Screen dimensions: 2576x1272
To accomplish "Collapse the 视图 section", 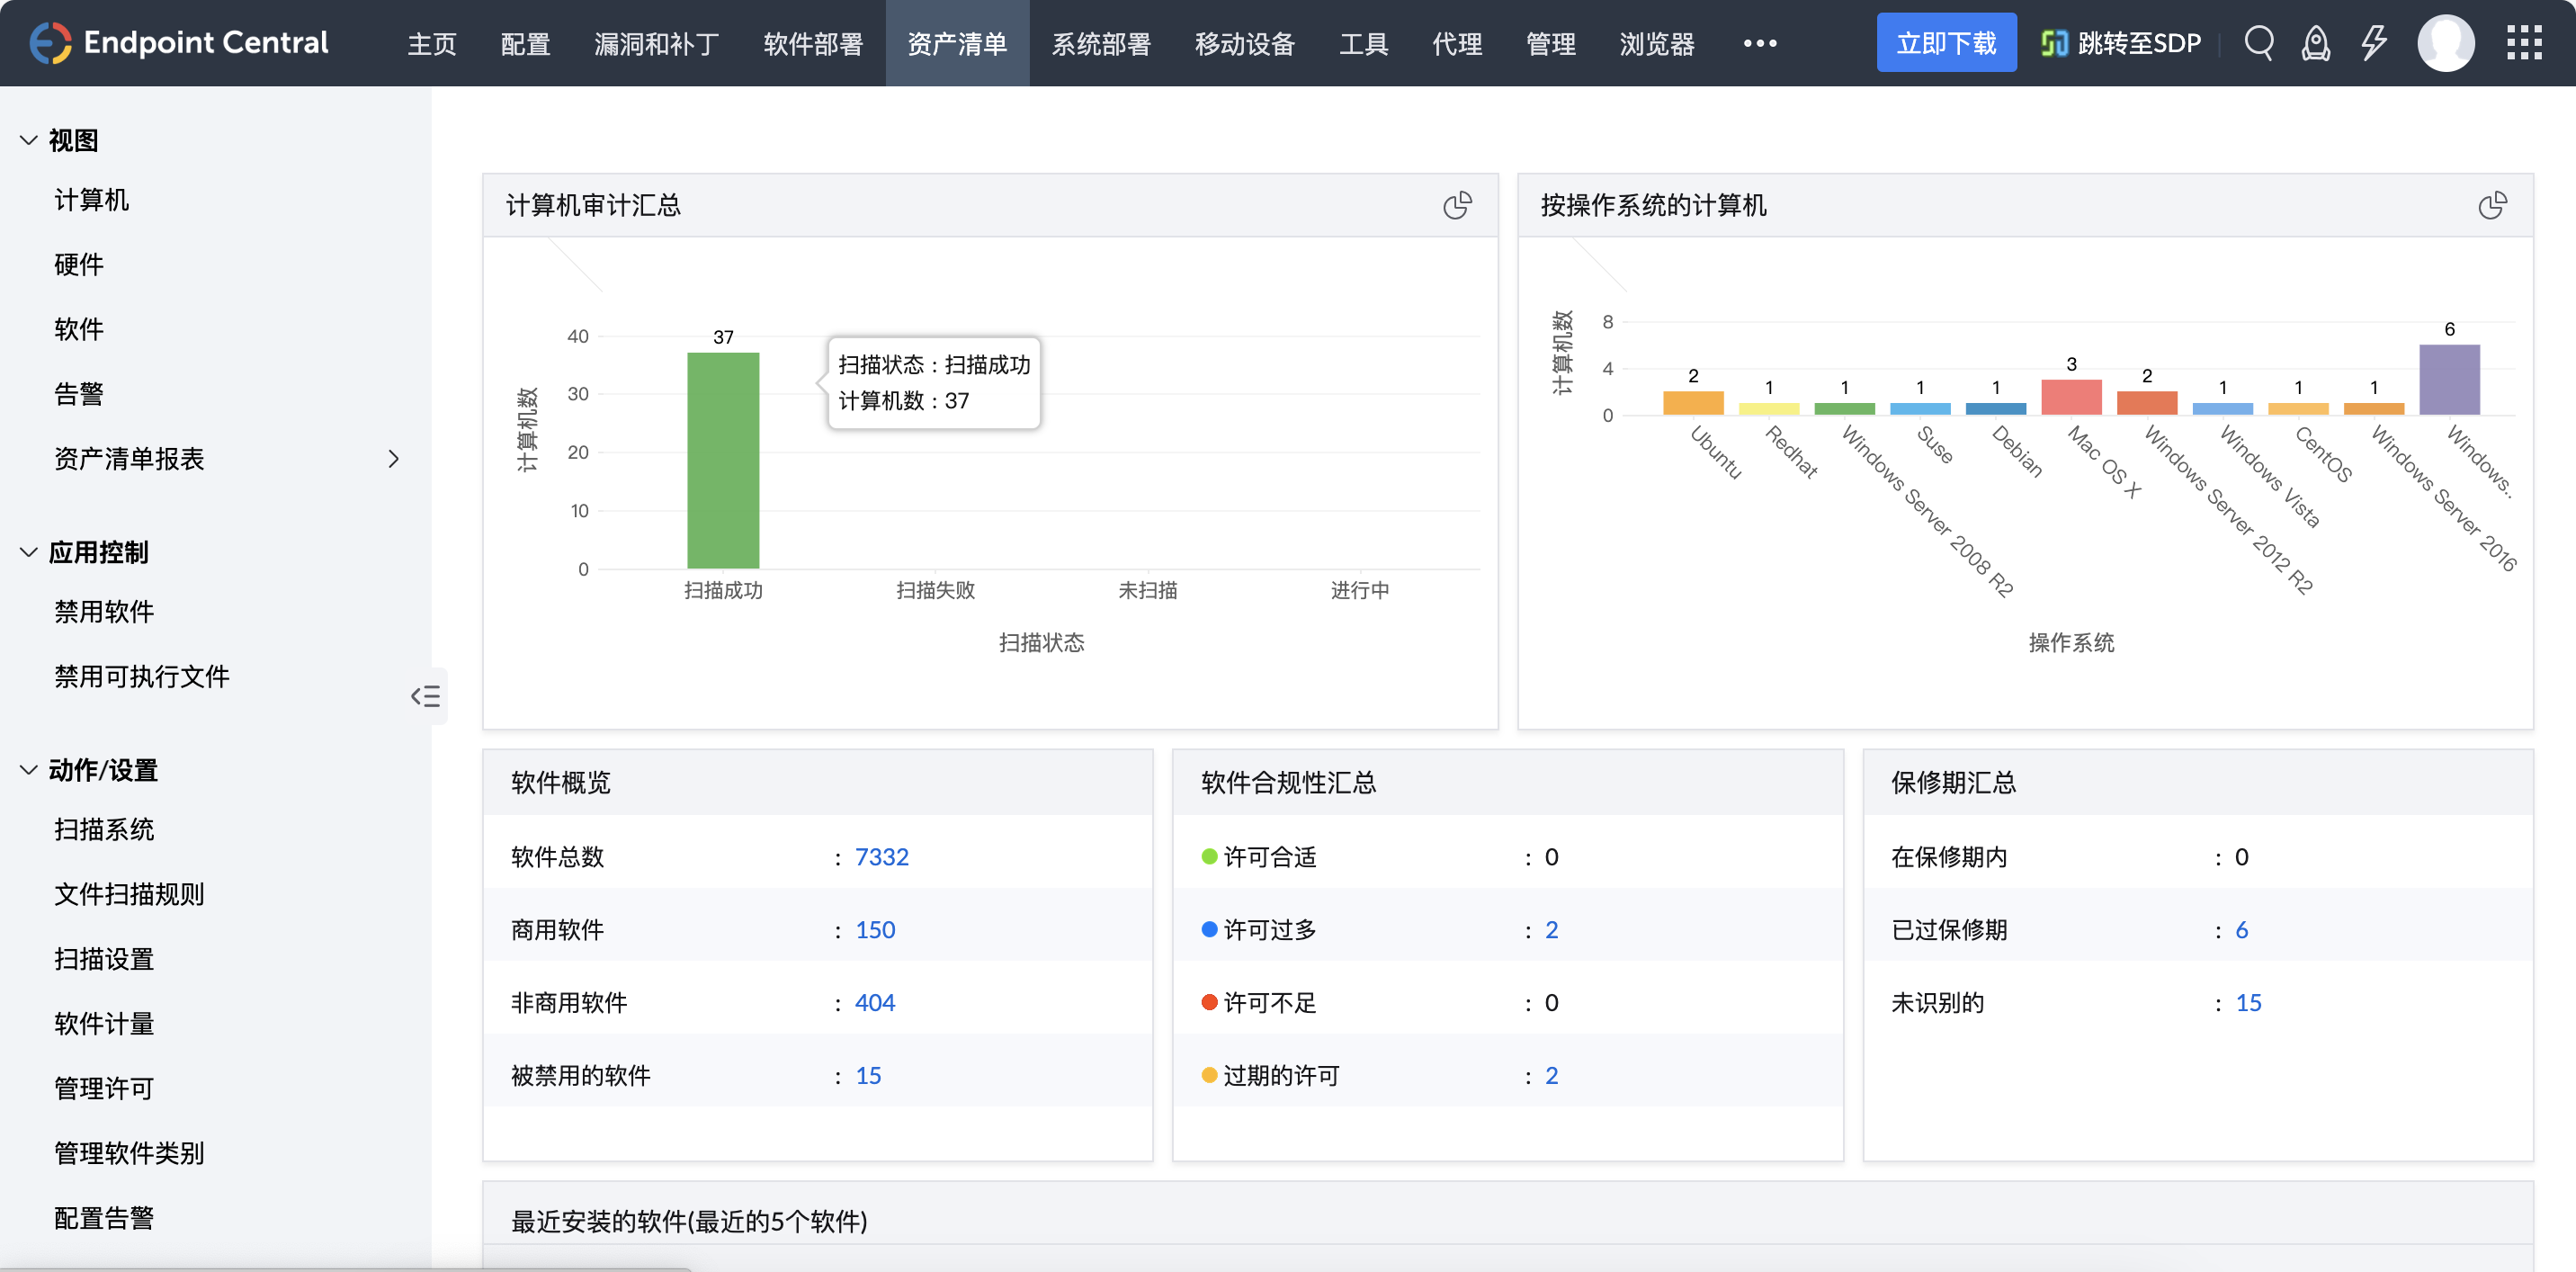I will 28,140.
